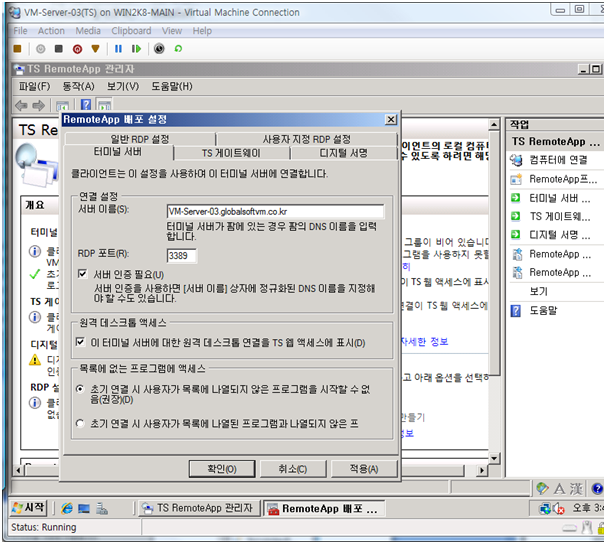Click the 시작 Start button
Image resolution: width=606 pixels, height=544 pixels.
point(28,507)
